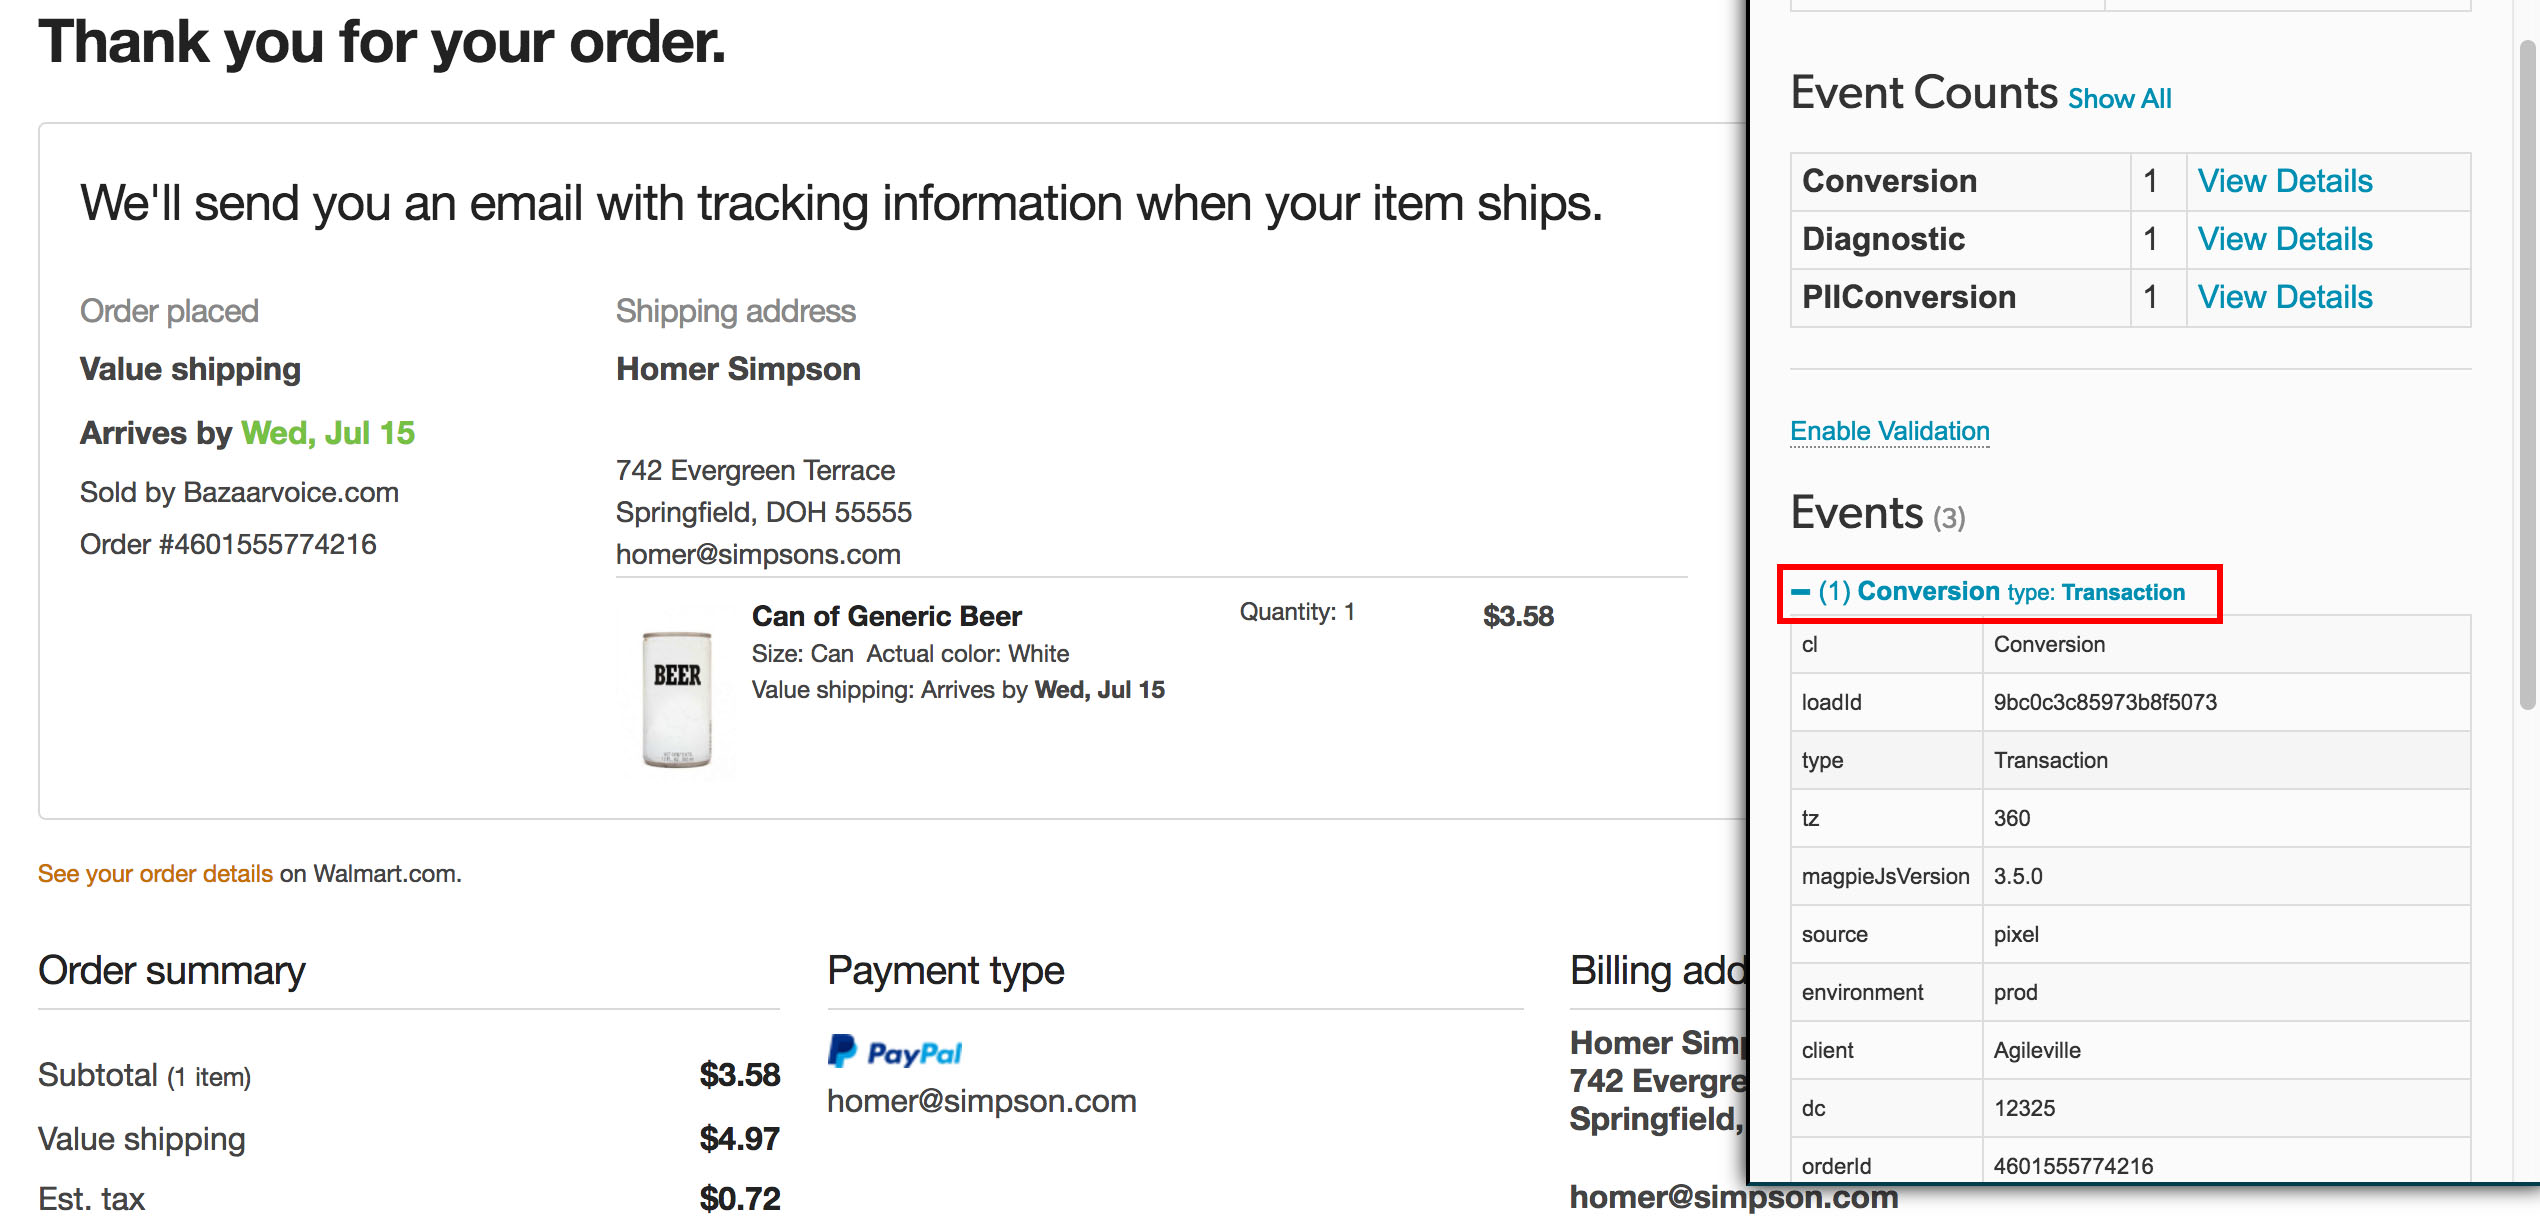The image size is (2540, 1218).
Task: Click Arrives by Wed, Jul 15 text
Action: coord(247,433)
